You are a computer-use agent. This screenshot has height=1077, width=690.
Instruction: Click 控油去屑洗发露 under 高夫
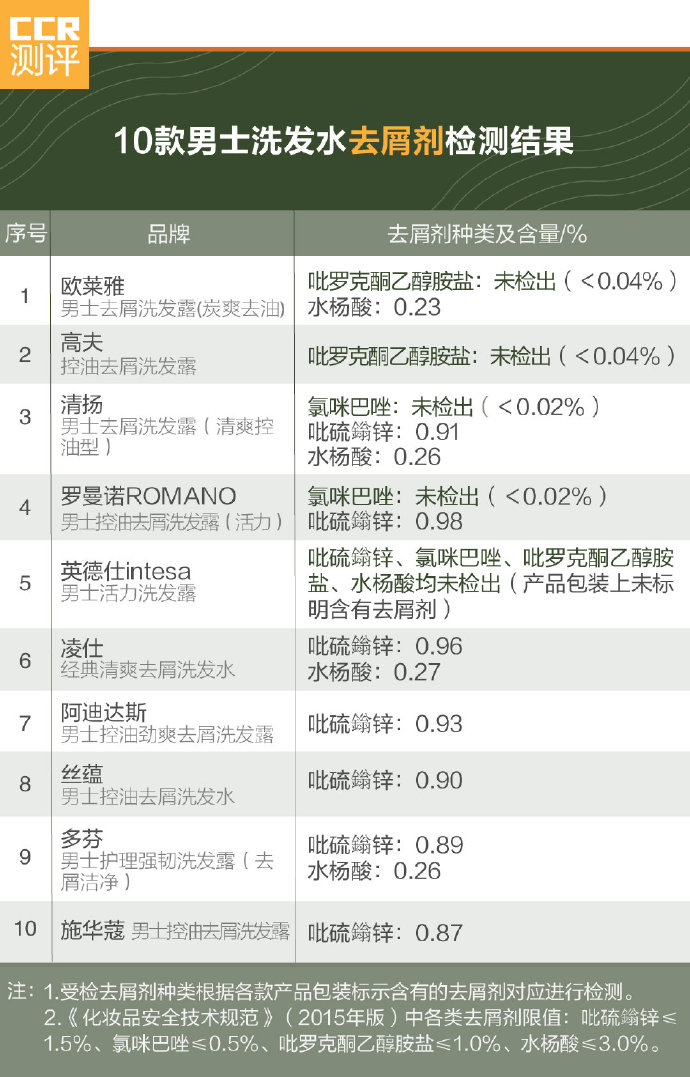(128, 366)
